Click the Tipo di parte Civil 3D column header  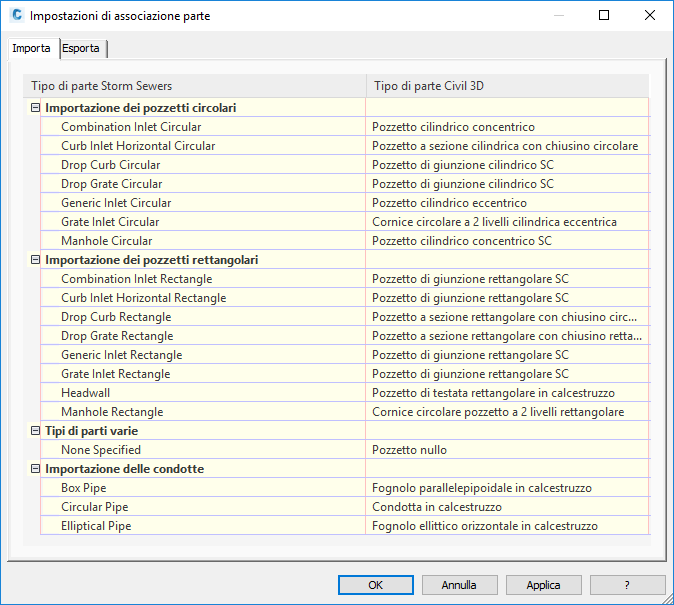point(507,86)
